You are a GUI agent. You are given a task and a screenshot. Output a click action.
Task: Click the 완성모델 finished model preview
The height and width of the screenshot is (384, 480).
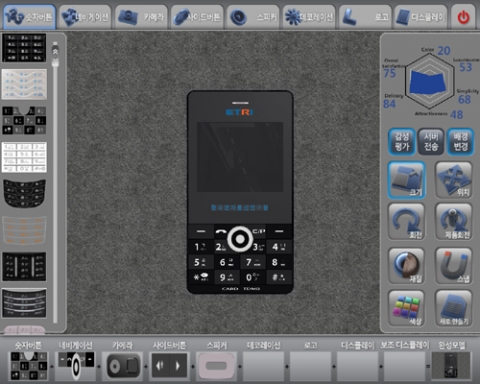451,366
